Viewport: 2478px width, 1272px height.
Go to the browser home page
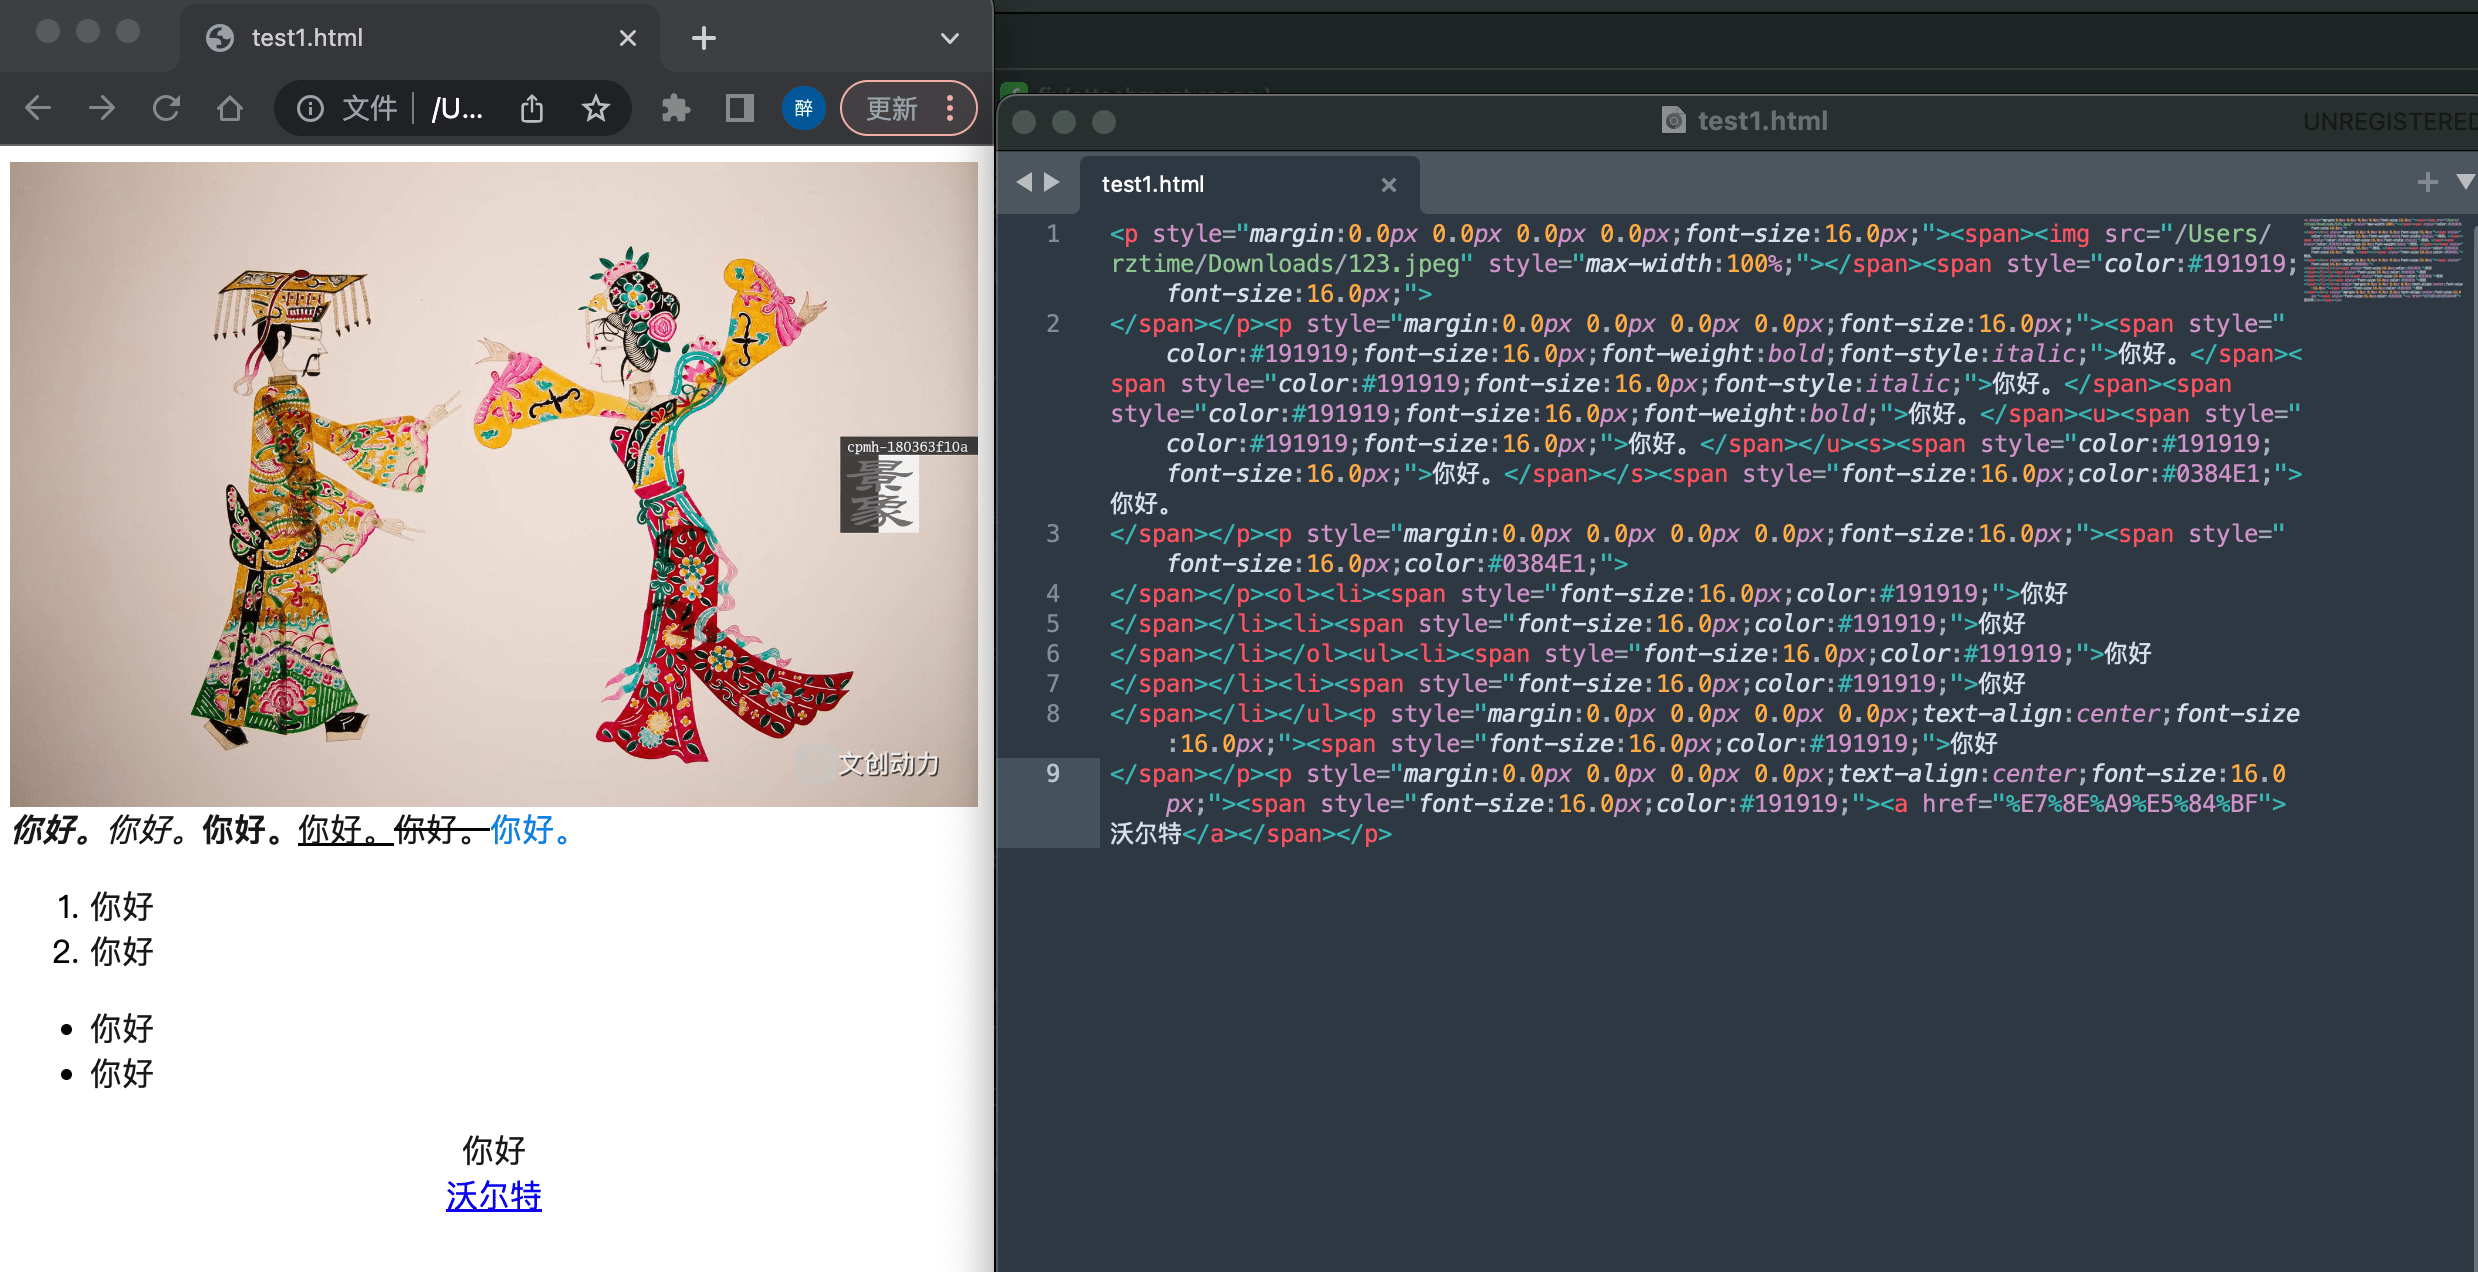tap(230, 108)
